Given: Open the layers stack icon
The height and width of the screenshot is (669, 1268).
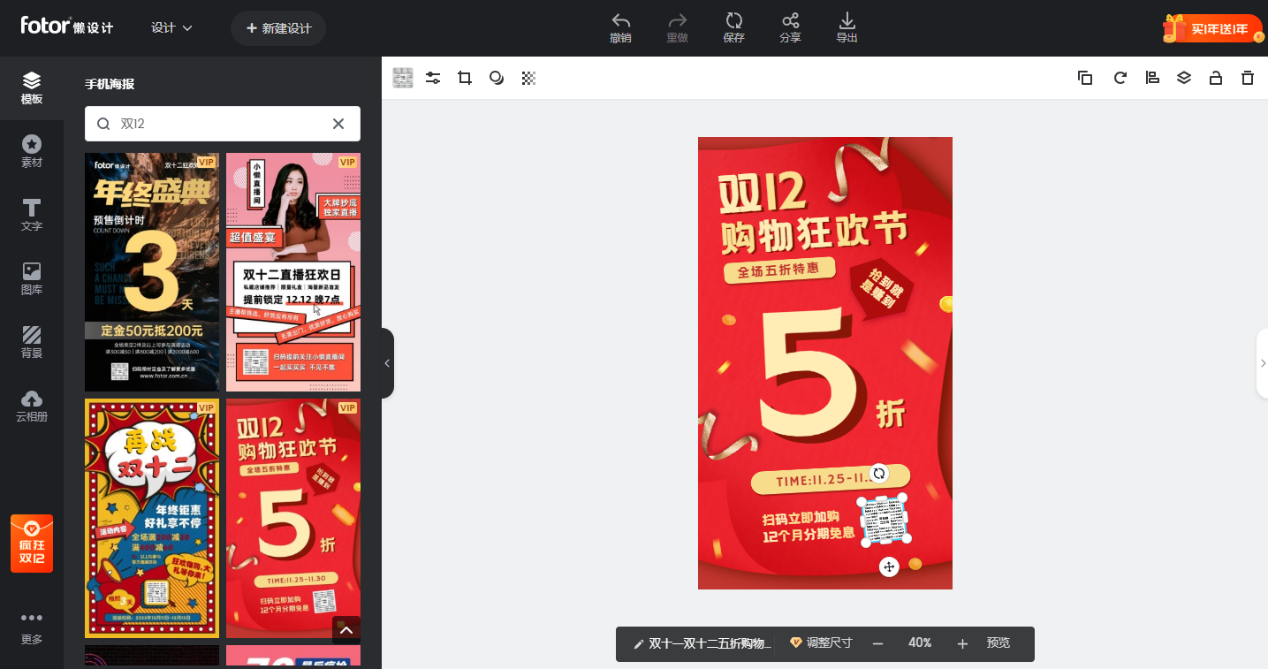Looking at the screenshot, I should coord(1184,78).
